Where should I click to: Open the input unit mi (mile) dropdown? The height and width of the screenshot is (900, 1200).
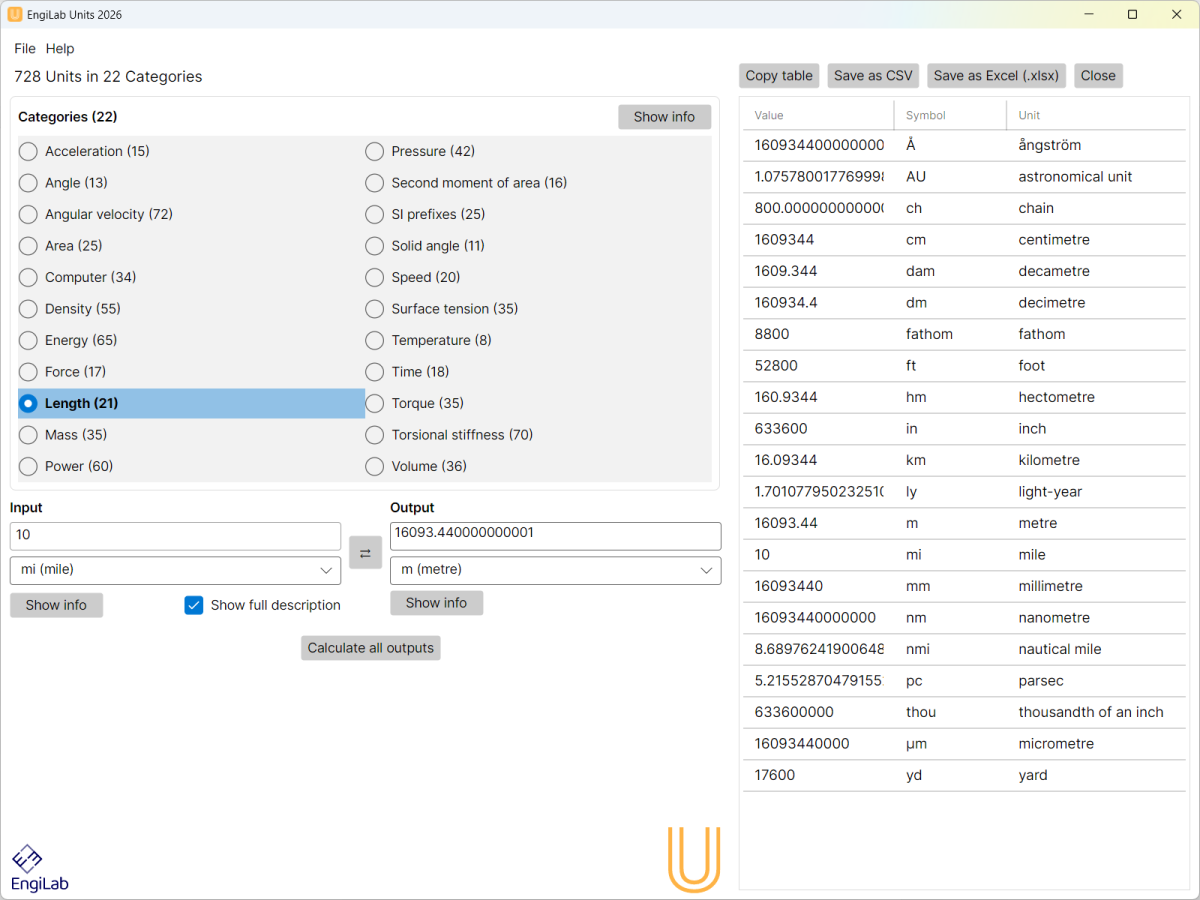(x=175, y=570)
